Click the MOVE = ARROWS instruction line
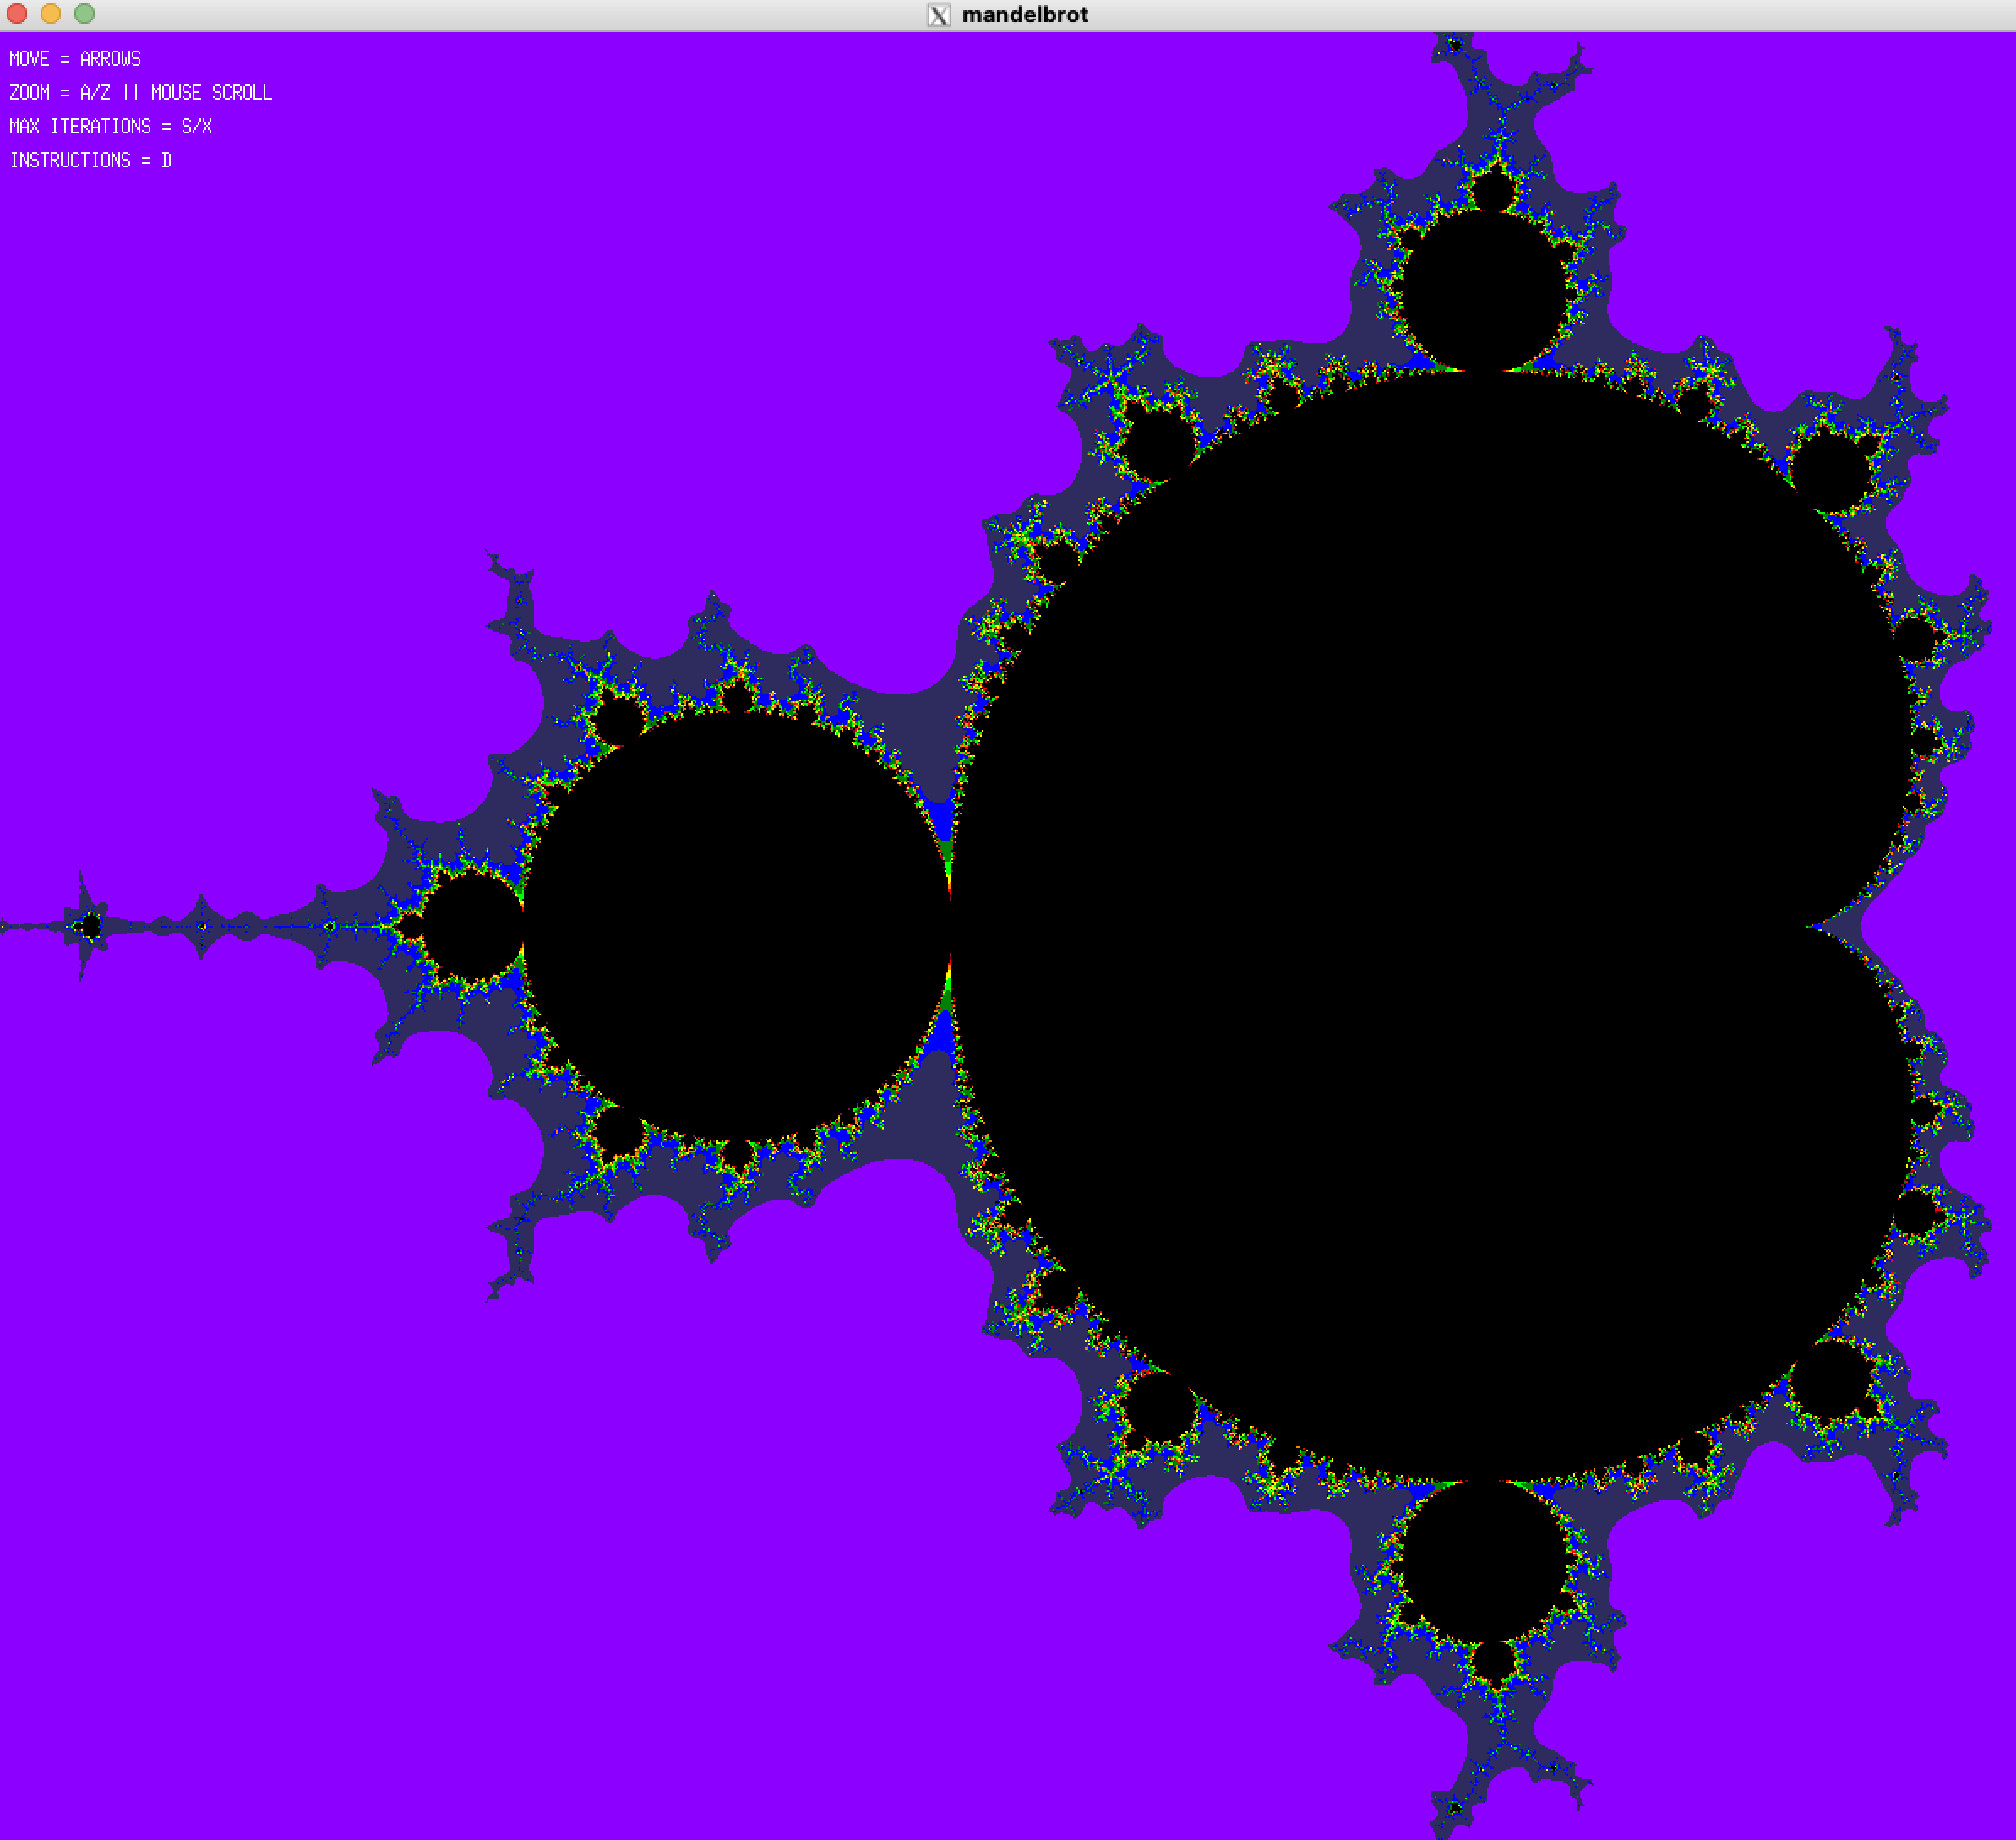Screen dimensions: 2016x1840 tap(75, 59)
